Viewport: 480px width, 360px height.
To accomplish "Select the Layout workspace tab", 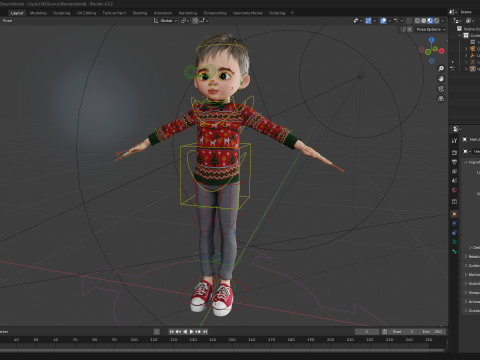I will pyautogui.click(x=17, y=13).
